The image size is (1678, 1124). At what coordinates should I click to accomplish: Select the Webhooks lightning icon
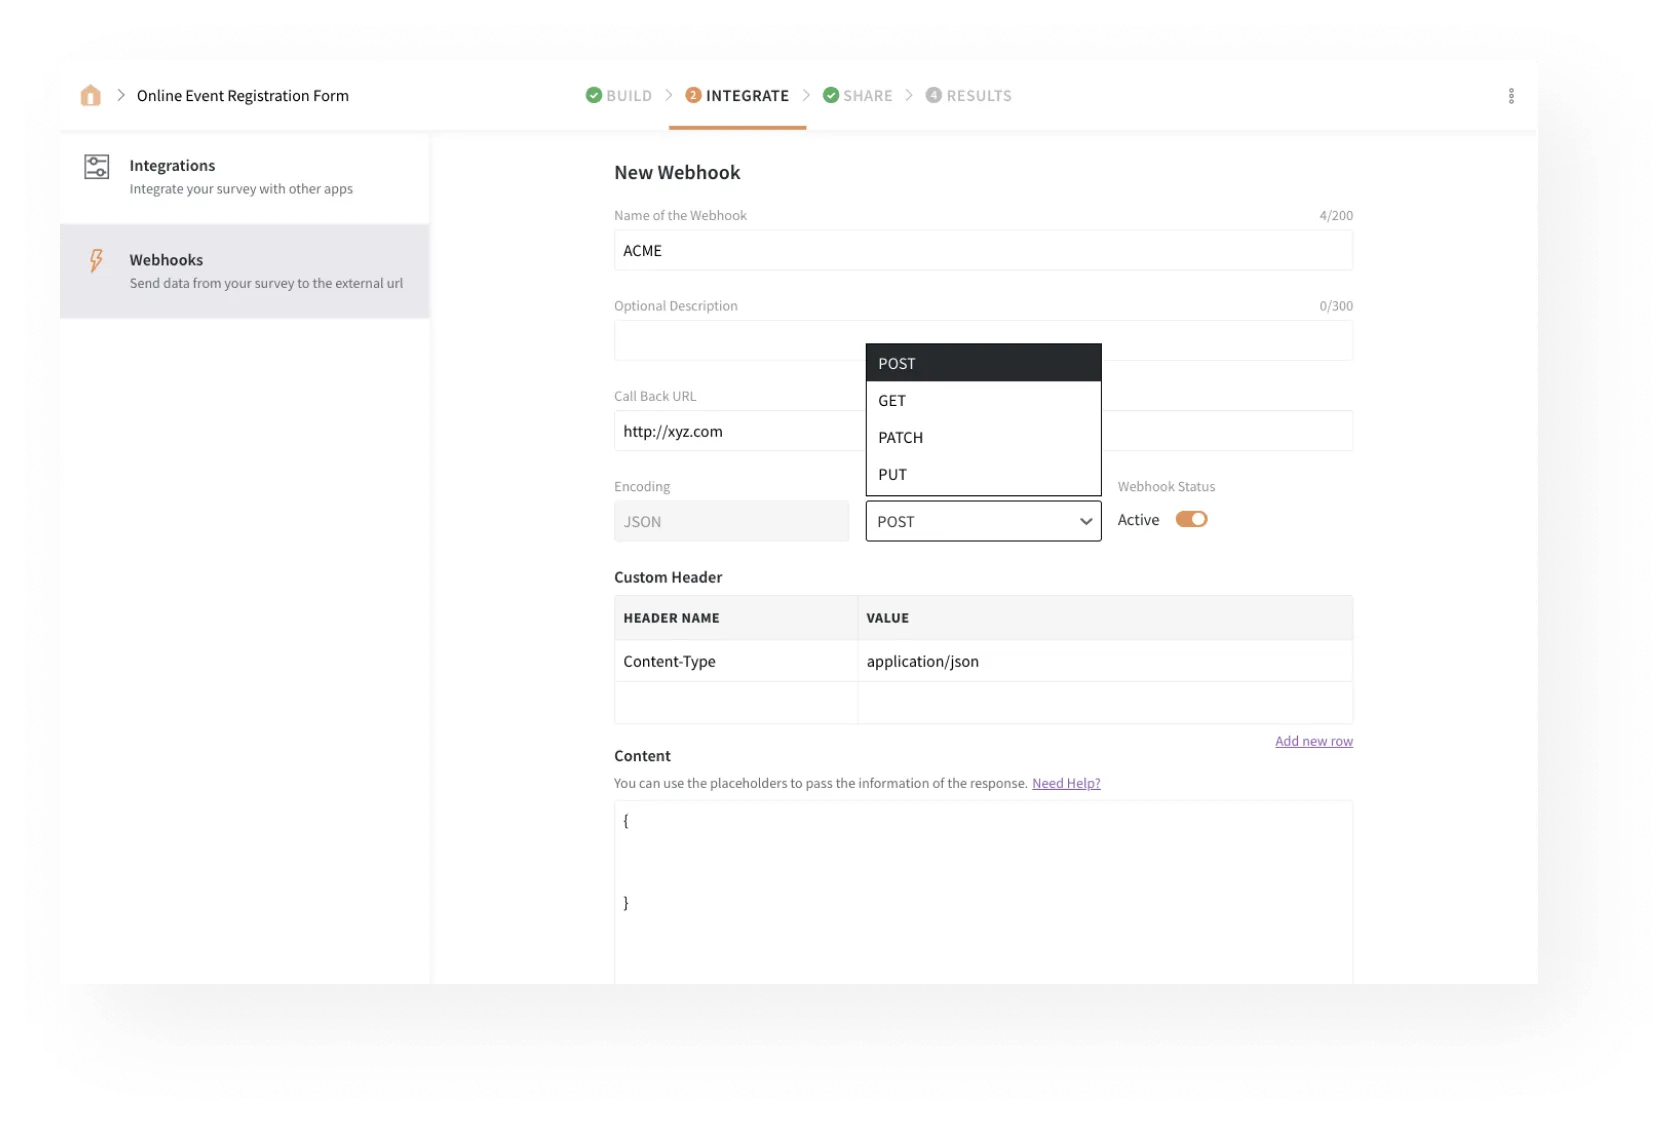pos(95,261)
